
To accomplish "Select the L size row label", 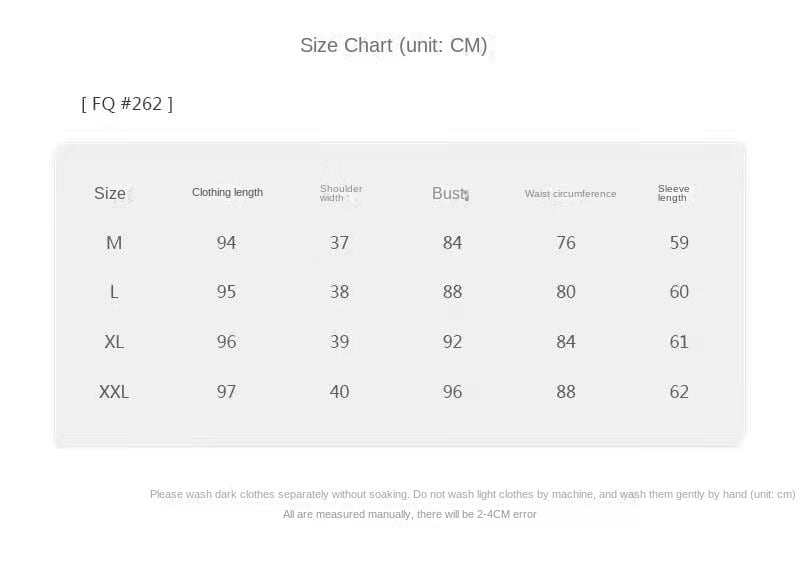I will coord(114,292).
